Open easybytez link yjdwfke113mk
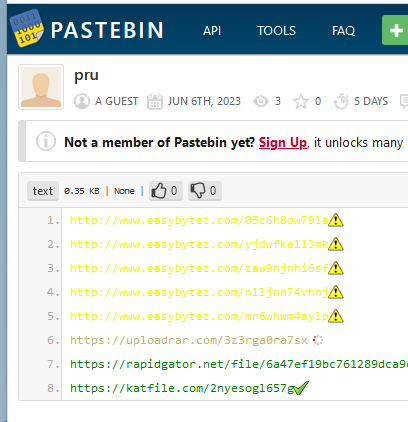Screen dimensions: 408x422 click(199, 244)
